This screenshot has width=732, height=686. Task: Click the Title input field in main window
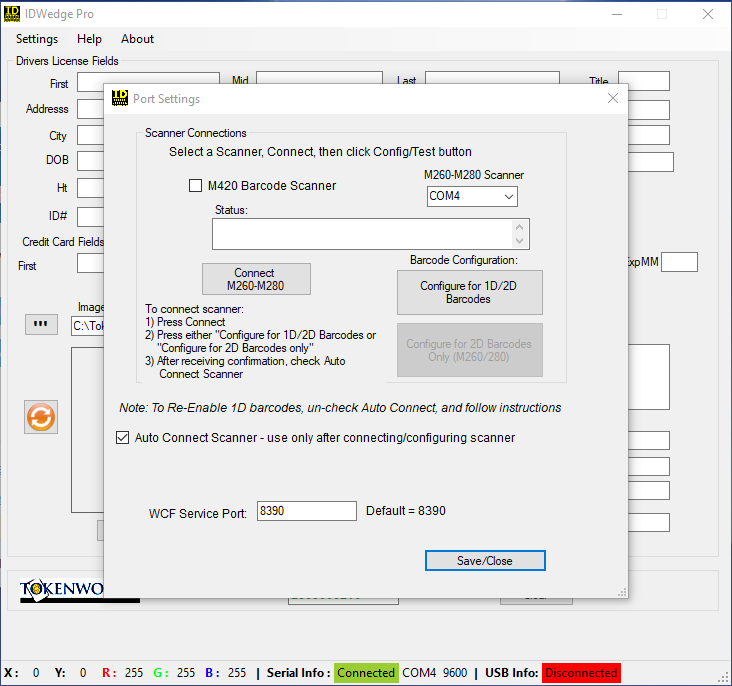pos(644,81)
